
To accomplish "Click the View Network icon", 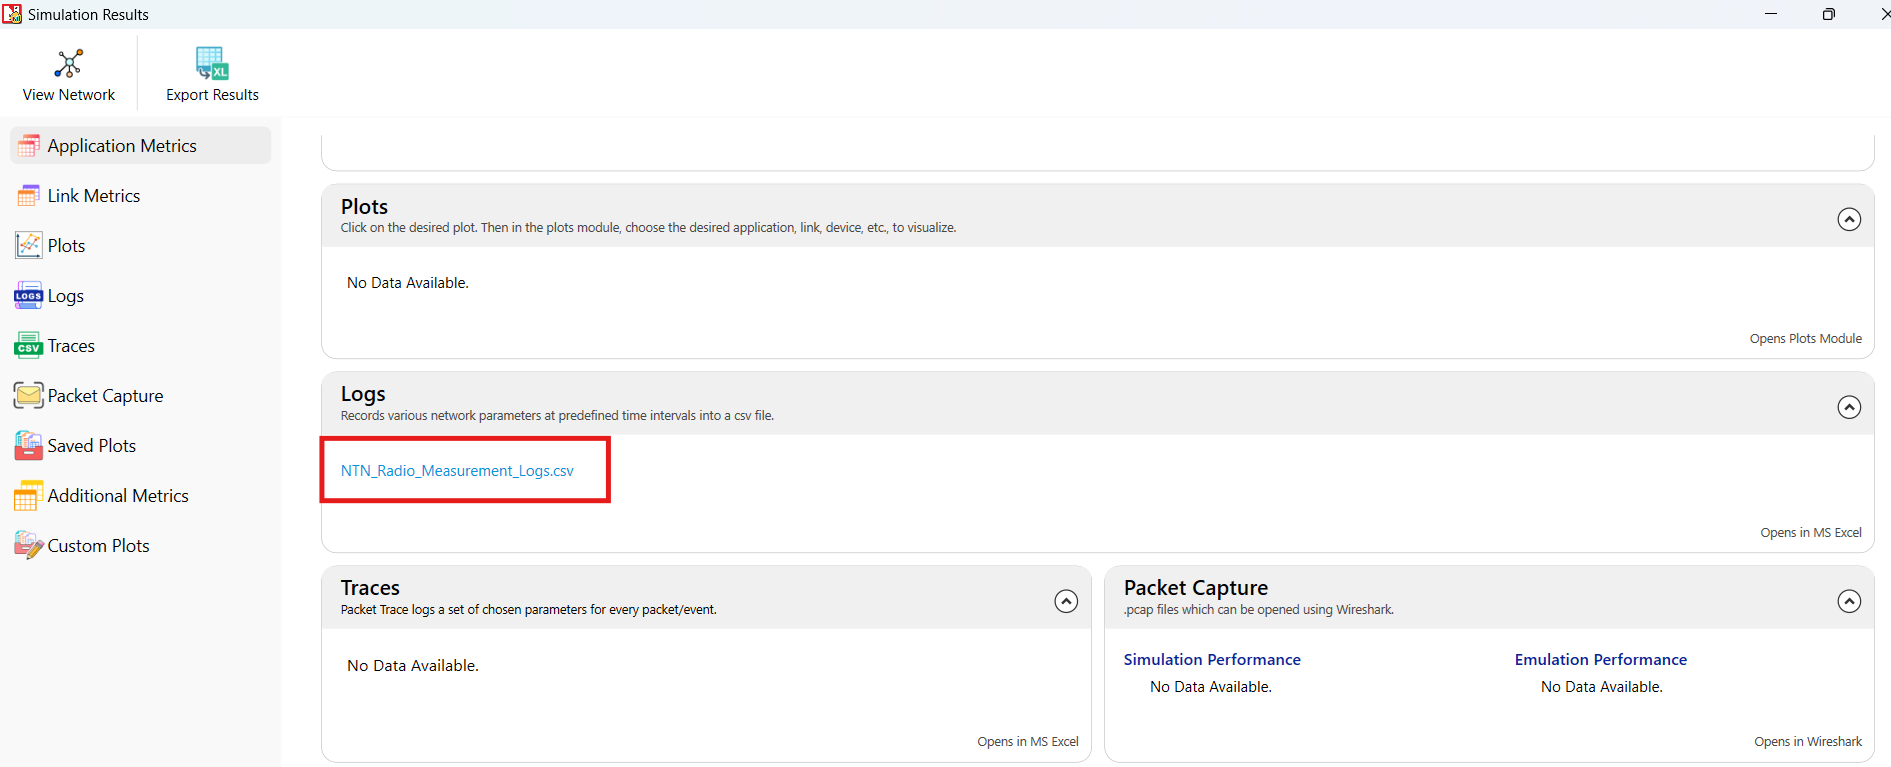I will [x=68, y=64].
